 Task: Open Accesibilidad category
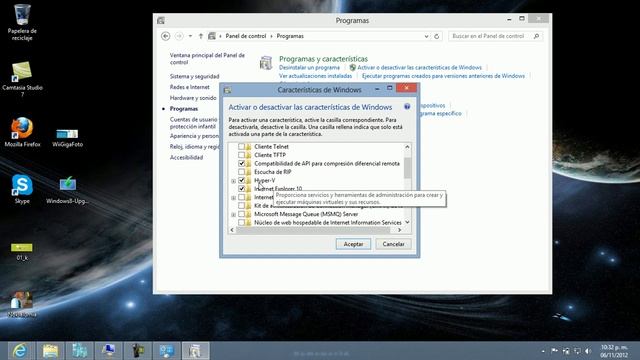click(186, 157)
